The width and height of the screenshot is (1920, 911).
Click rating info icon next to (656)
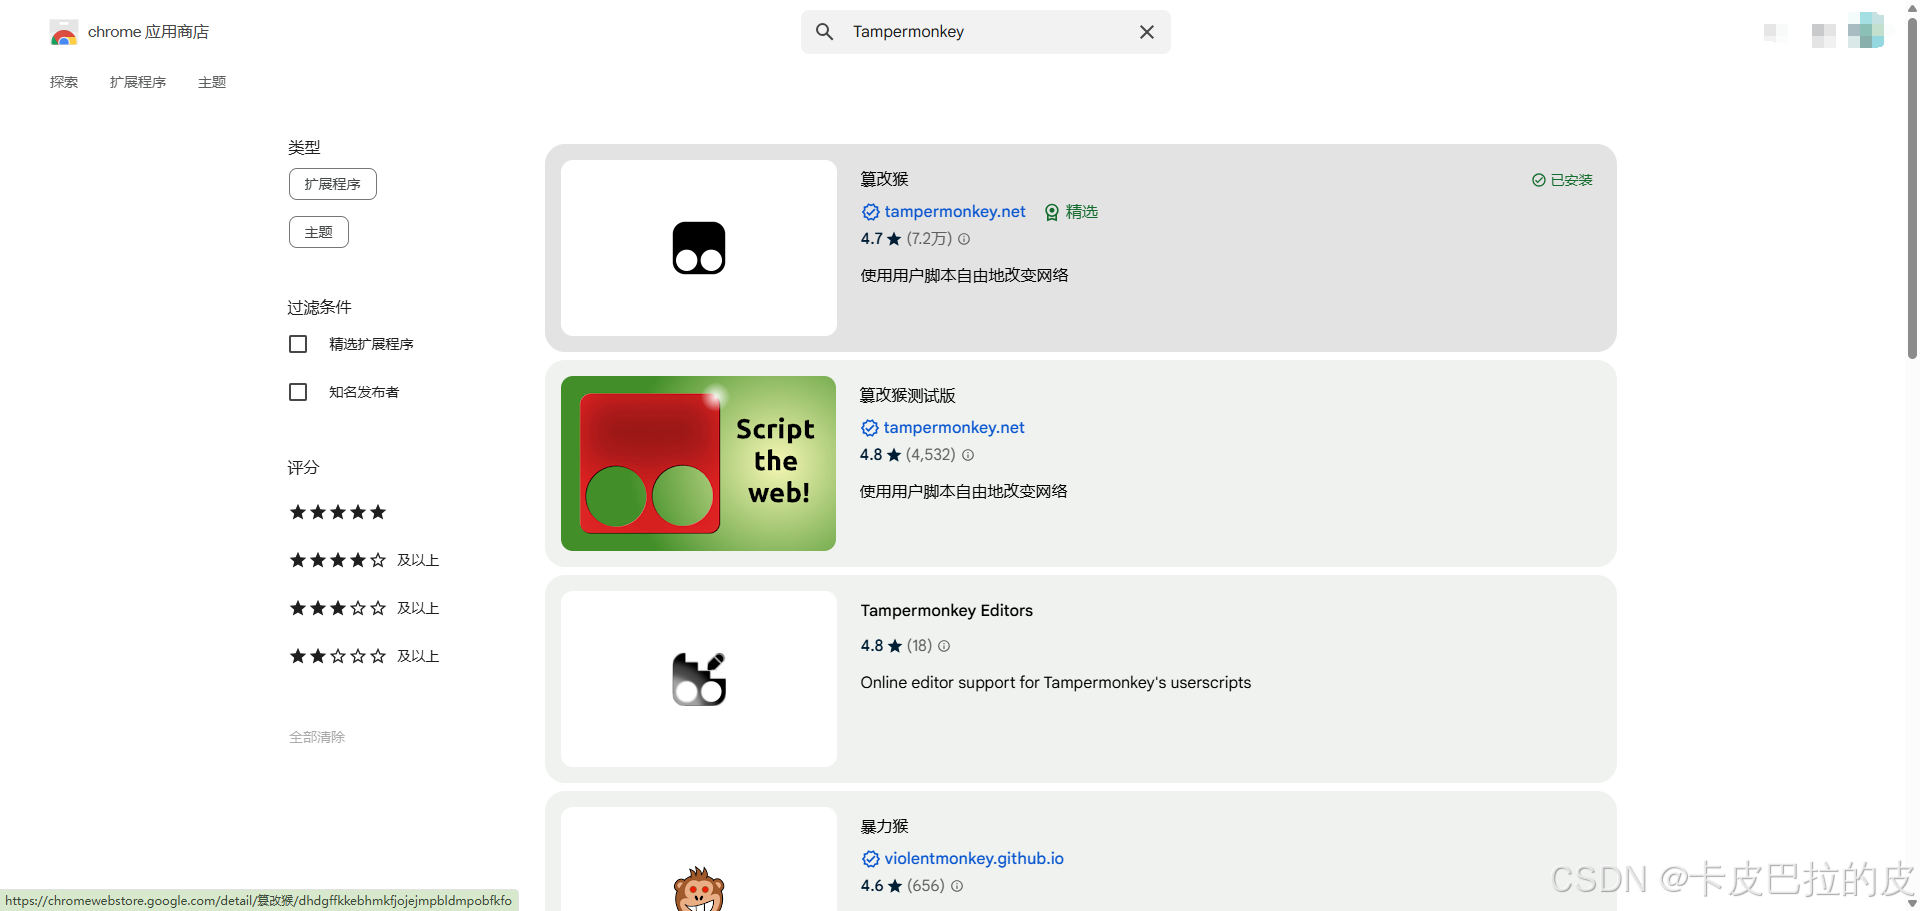[x=957, y=886]
